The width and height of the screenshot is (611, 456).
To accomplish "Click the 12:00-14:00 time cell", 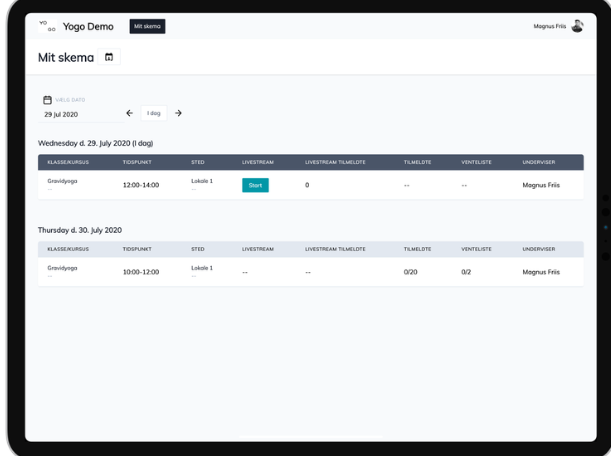I will (141, 185).
